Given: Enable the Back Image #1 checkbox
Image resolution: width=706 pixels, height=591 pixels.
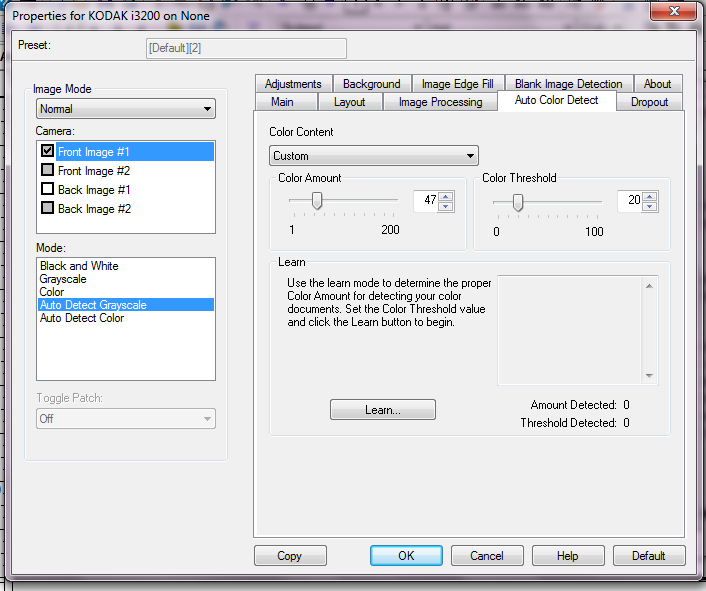Looking at the screenshot, I should [x=47, y=189].
